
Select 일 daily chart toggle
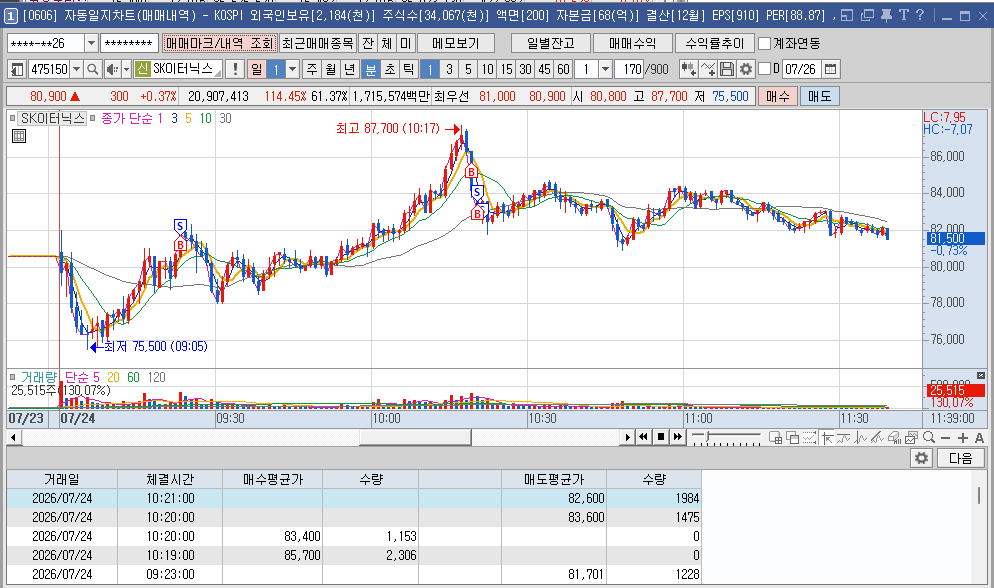pos(257,69)
